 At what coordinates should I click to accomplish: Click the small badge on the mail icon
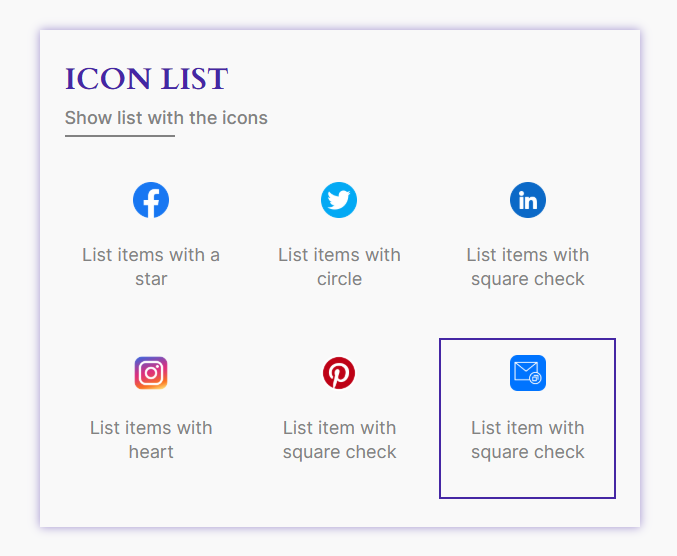pos(535,378)
